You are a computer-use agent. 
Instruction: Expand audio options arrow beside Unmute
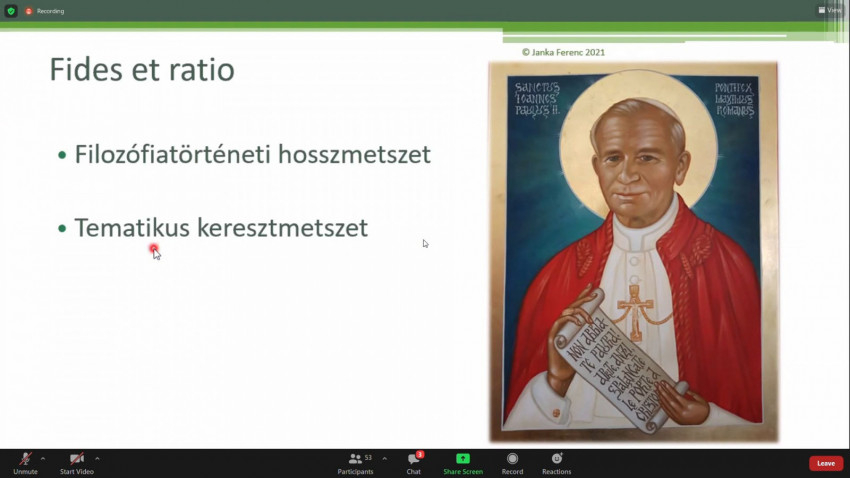click(43, 458)
